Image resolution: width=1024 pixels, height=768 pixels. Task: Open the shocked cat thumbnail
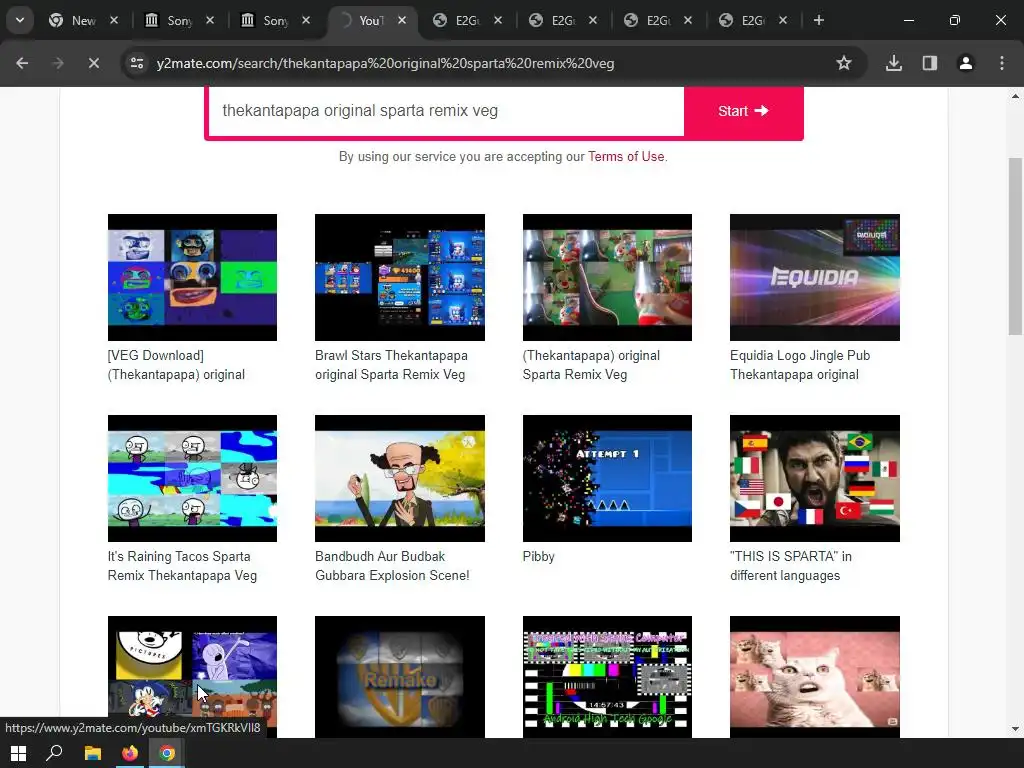(815, 677)
